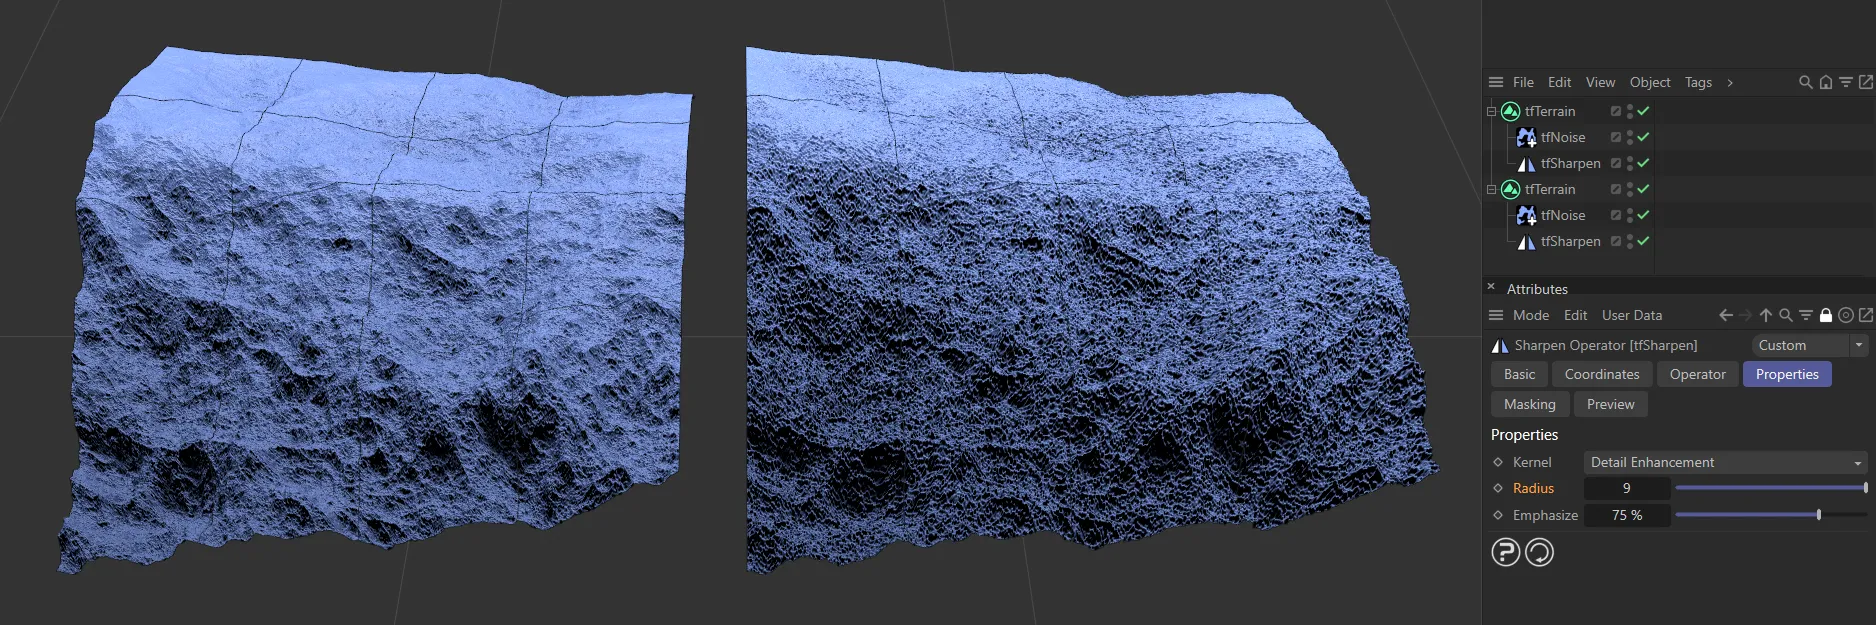This screenshot has width=1876, height=625.
Task: Disable first tfTerrain with green checkmark
Action: 1643,111
